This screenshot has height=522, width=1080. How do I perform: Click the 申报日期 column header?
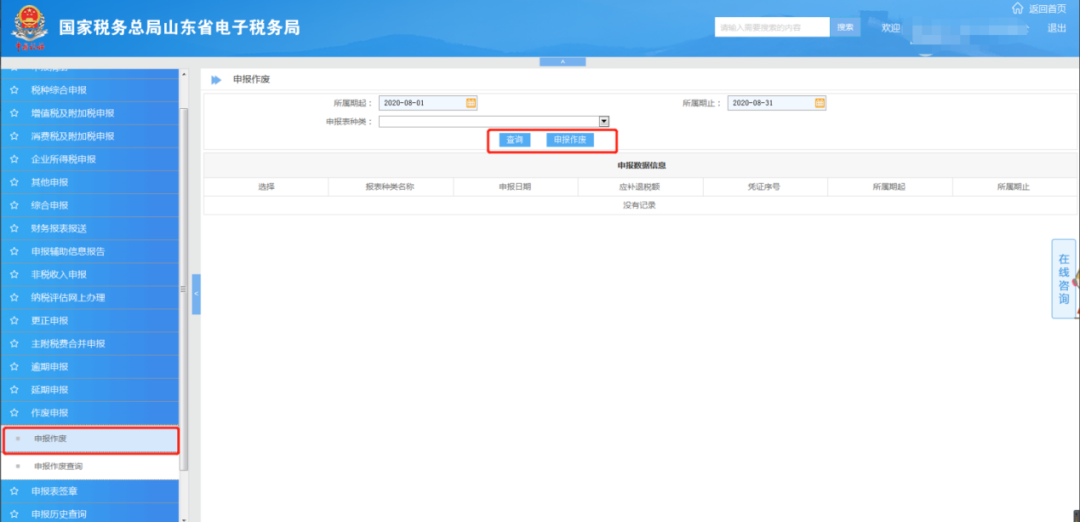point(515,187)
